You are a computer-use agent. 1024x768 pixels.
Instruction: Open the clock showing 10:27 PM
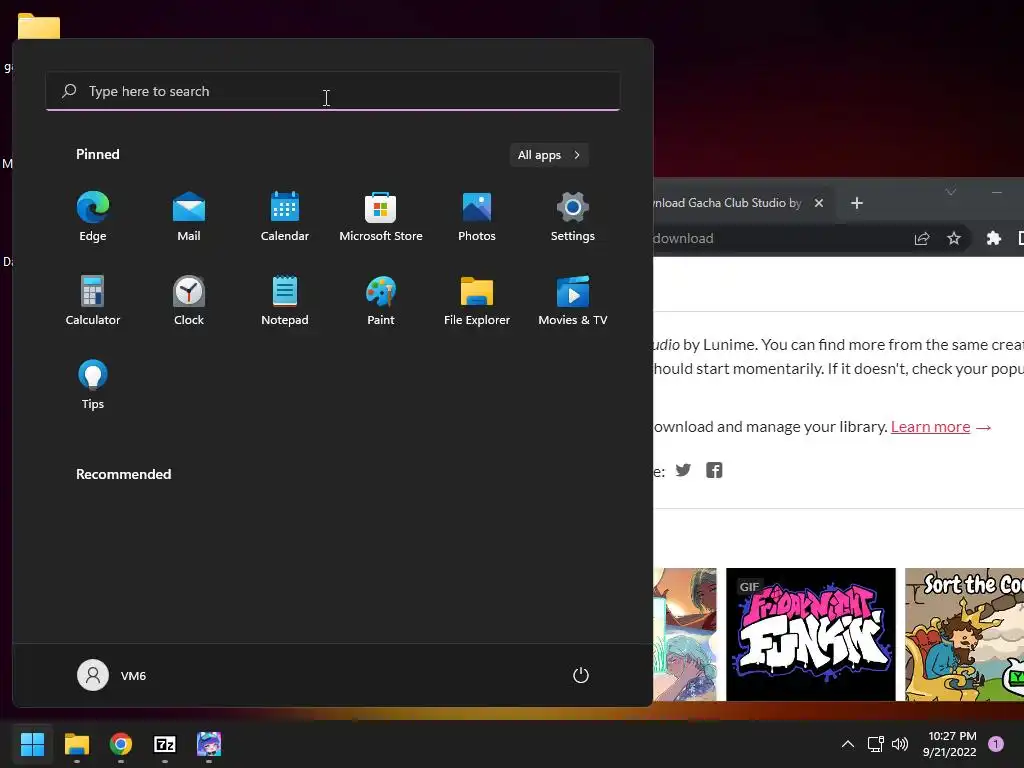950,744
